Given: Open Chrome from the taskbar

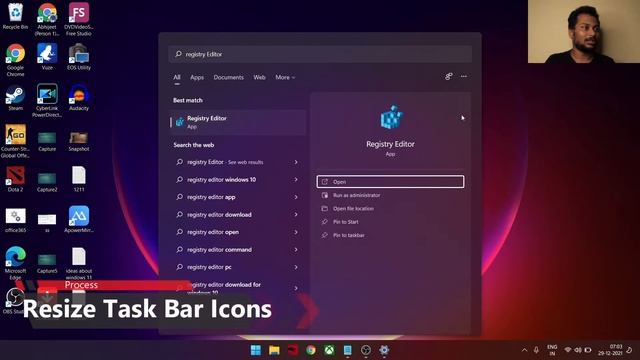Looking at the screenshot, I should coord(311,350).
